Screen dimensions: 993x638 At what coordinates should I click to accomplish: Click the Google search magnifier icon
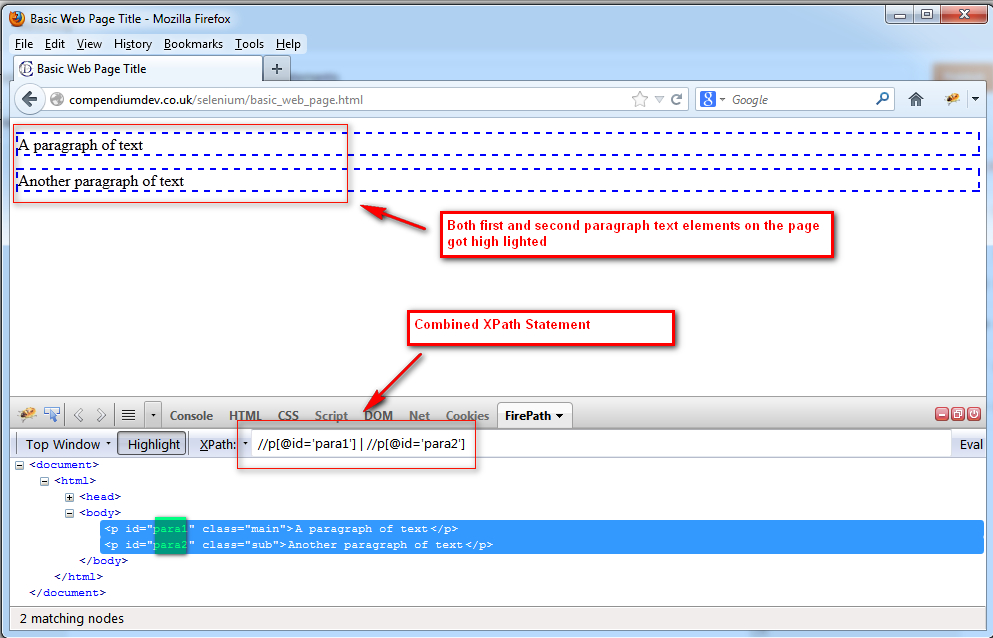click(882, 98)
